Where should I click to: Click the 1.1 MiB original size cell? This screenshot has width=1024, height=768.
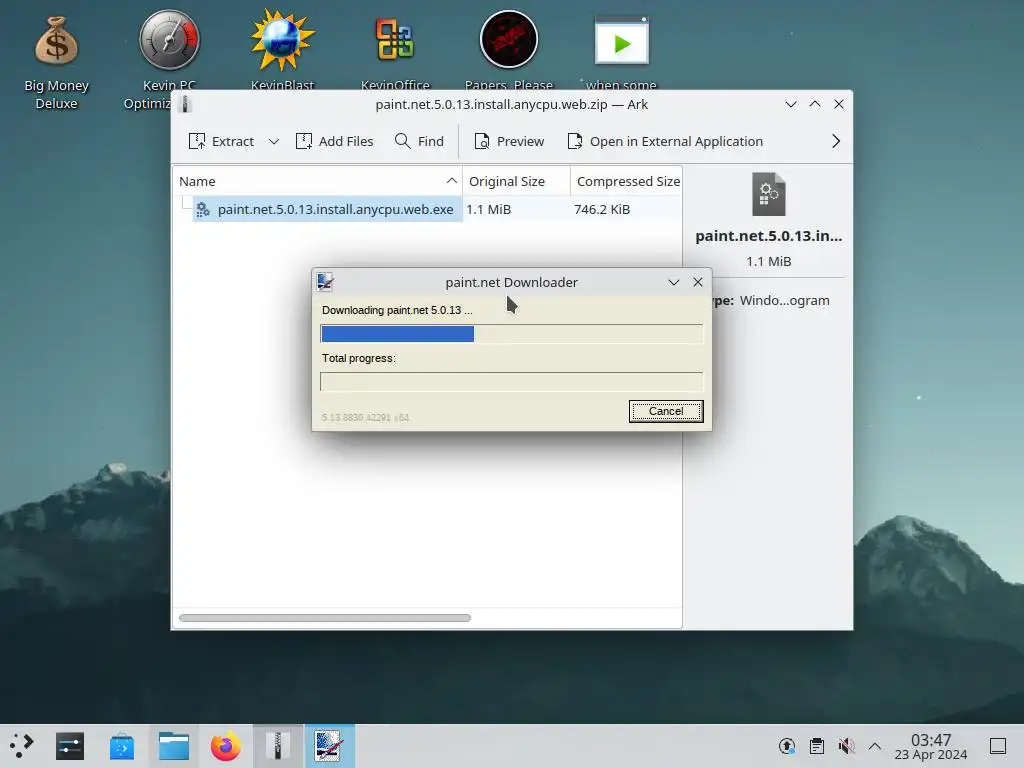coord(488,209)
